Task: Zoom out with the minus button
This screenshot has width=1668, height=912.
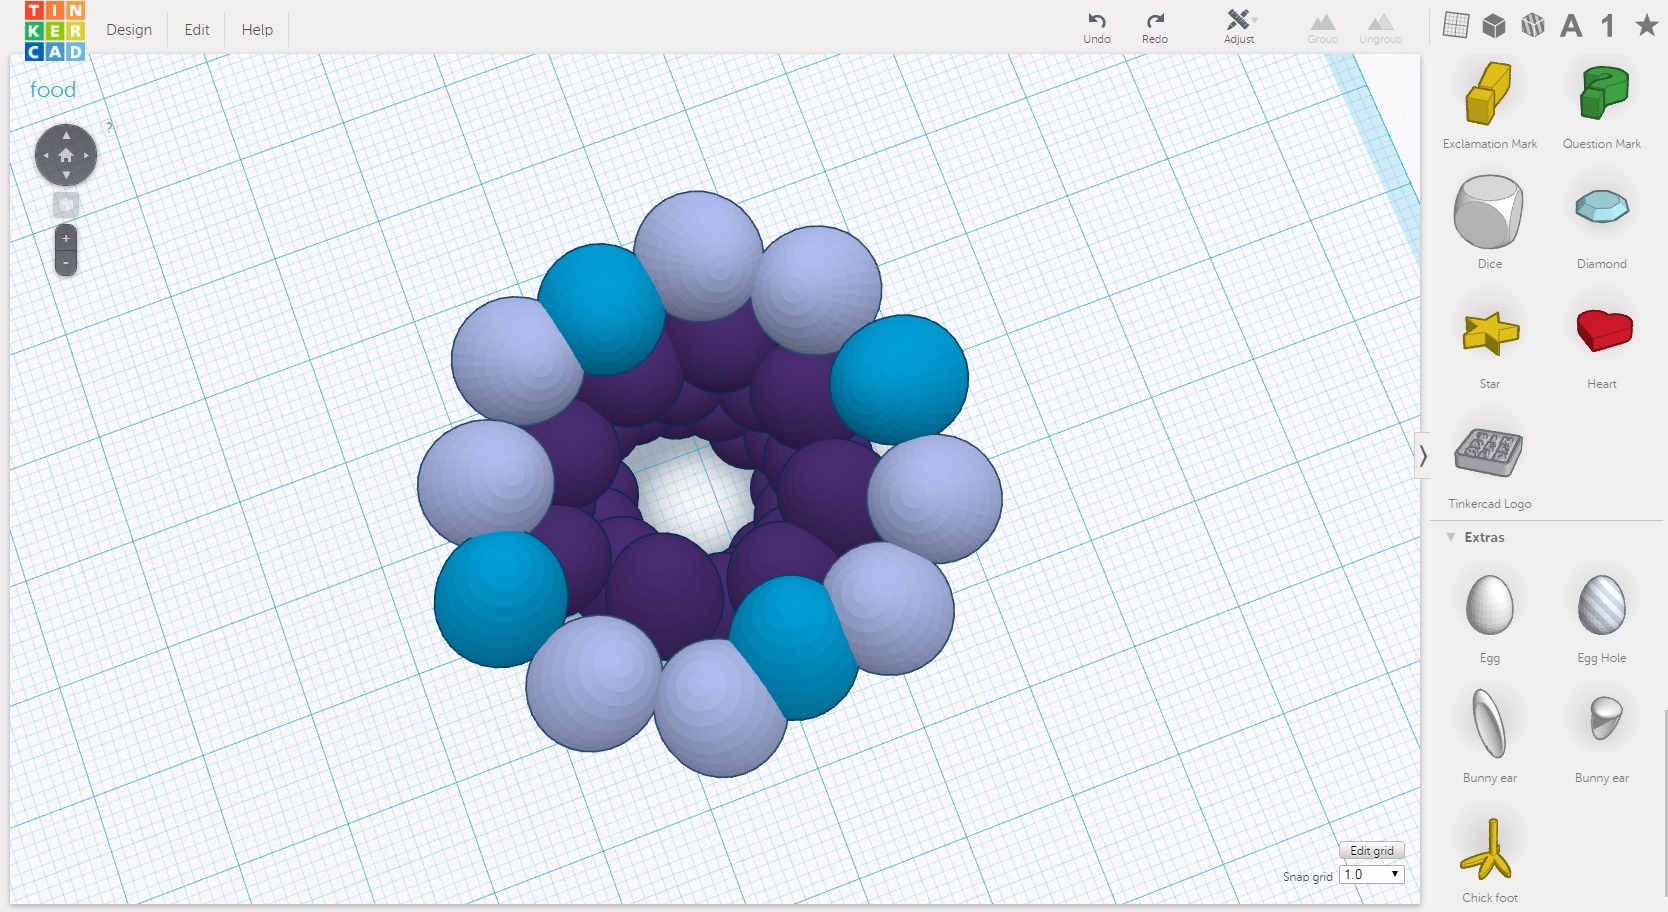Action: (66, 263)
